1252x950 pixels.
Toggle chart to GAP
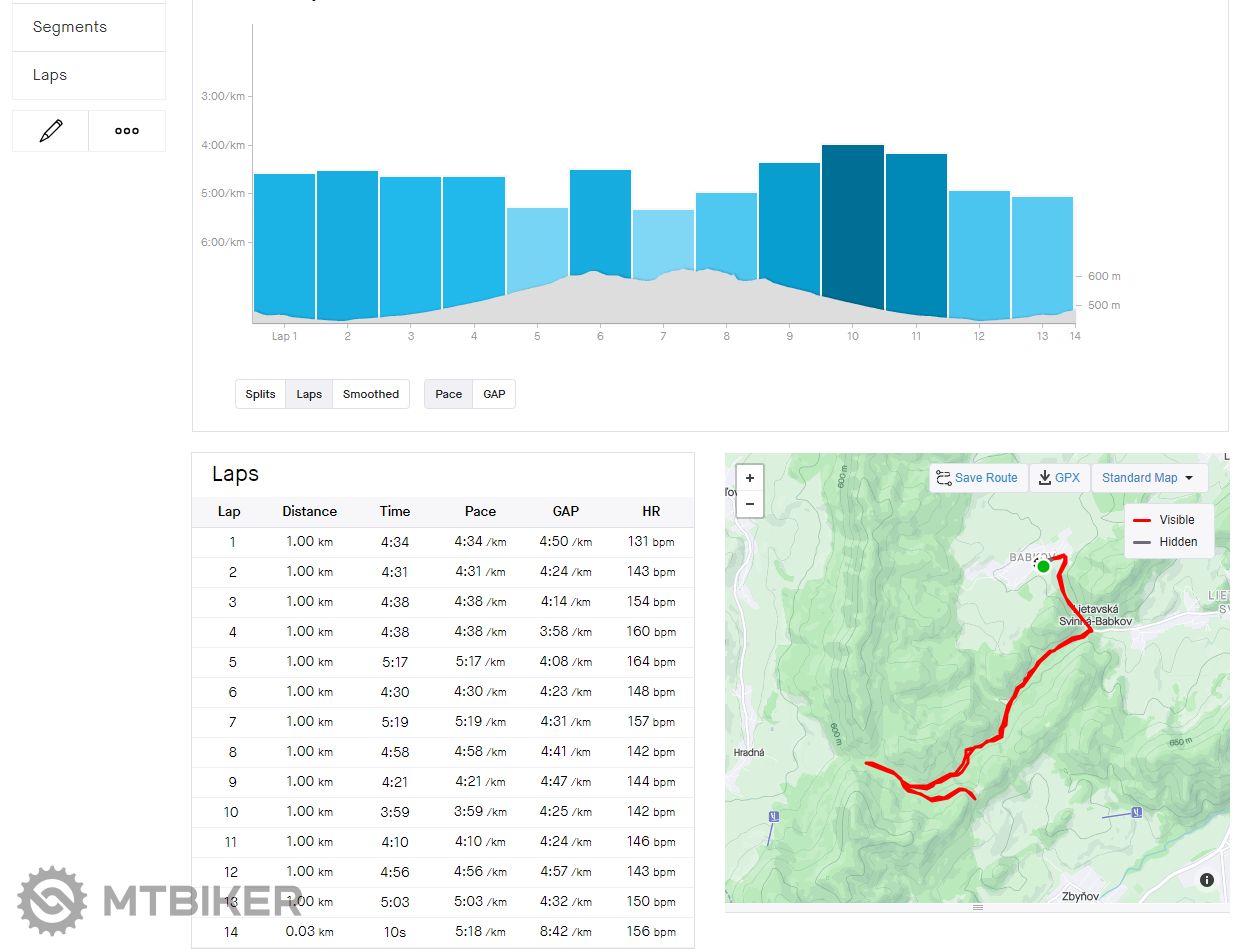(x=494, y=394)
